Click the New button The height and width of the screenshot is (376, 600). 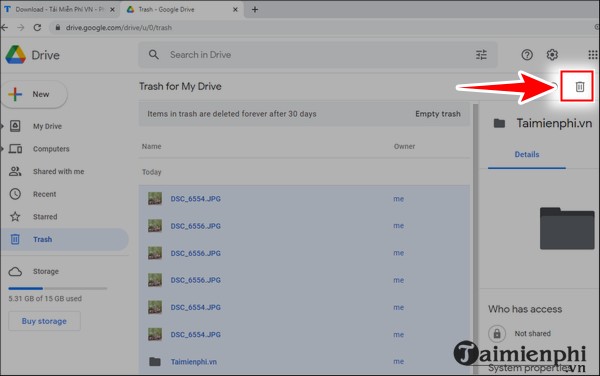point(34,94)
